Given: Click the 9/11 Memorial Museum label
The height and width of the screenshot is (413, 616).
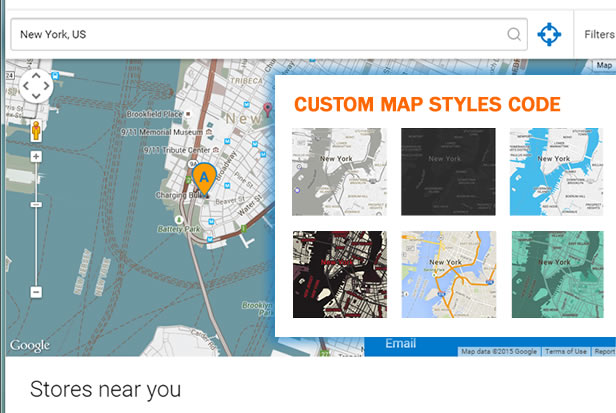Looking at the screenshot, I should click(162, 132).
